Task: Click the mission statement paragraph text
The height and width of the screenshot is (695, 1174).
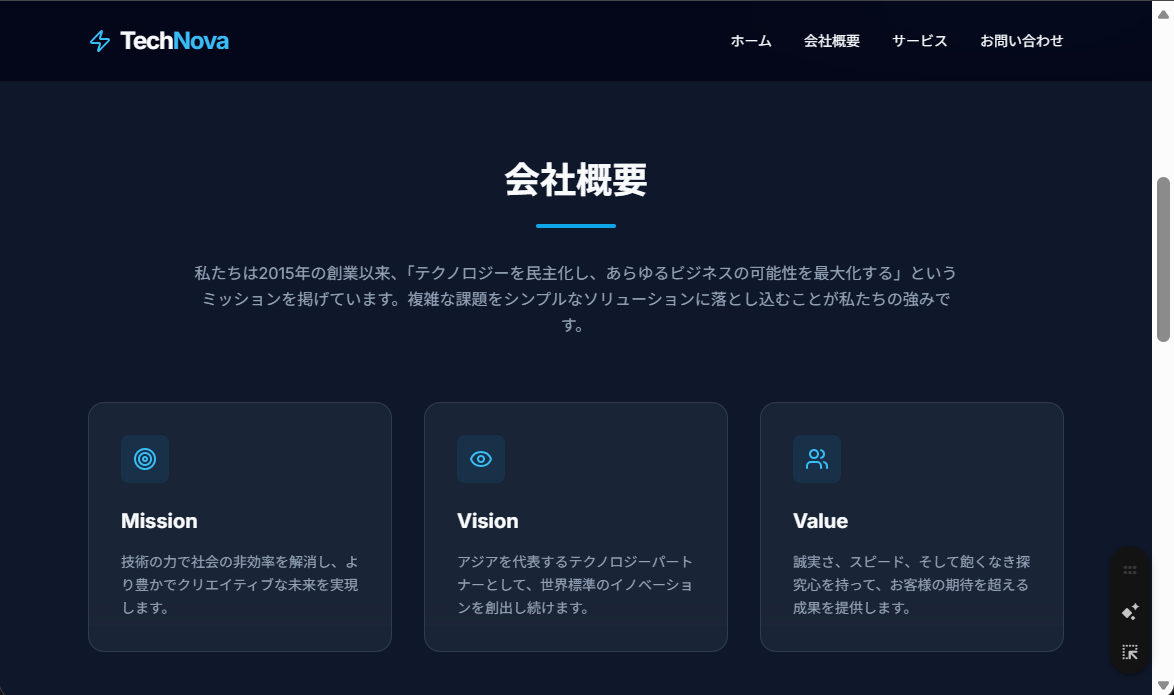Action: (575, 298)
